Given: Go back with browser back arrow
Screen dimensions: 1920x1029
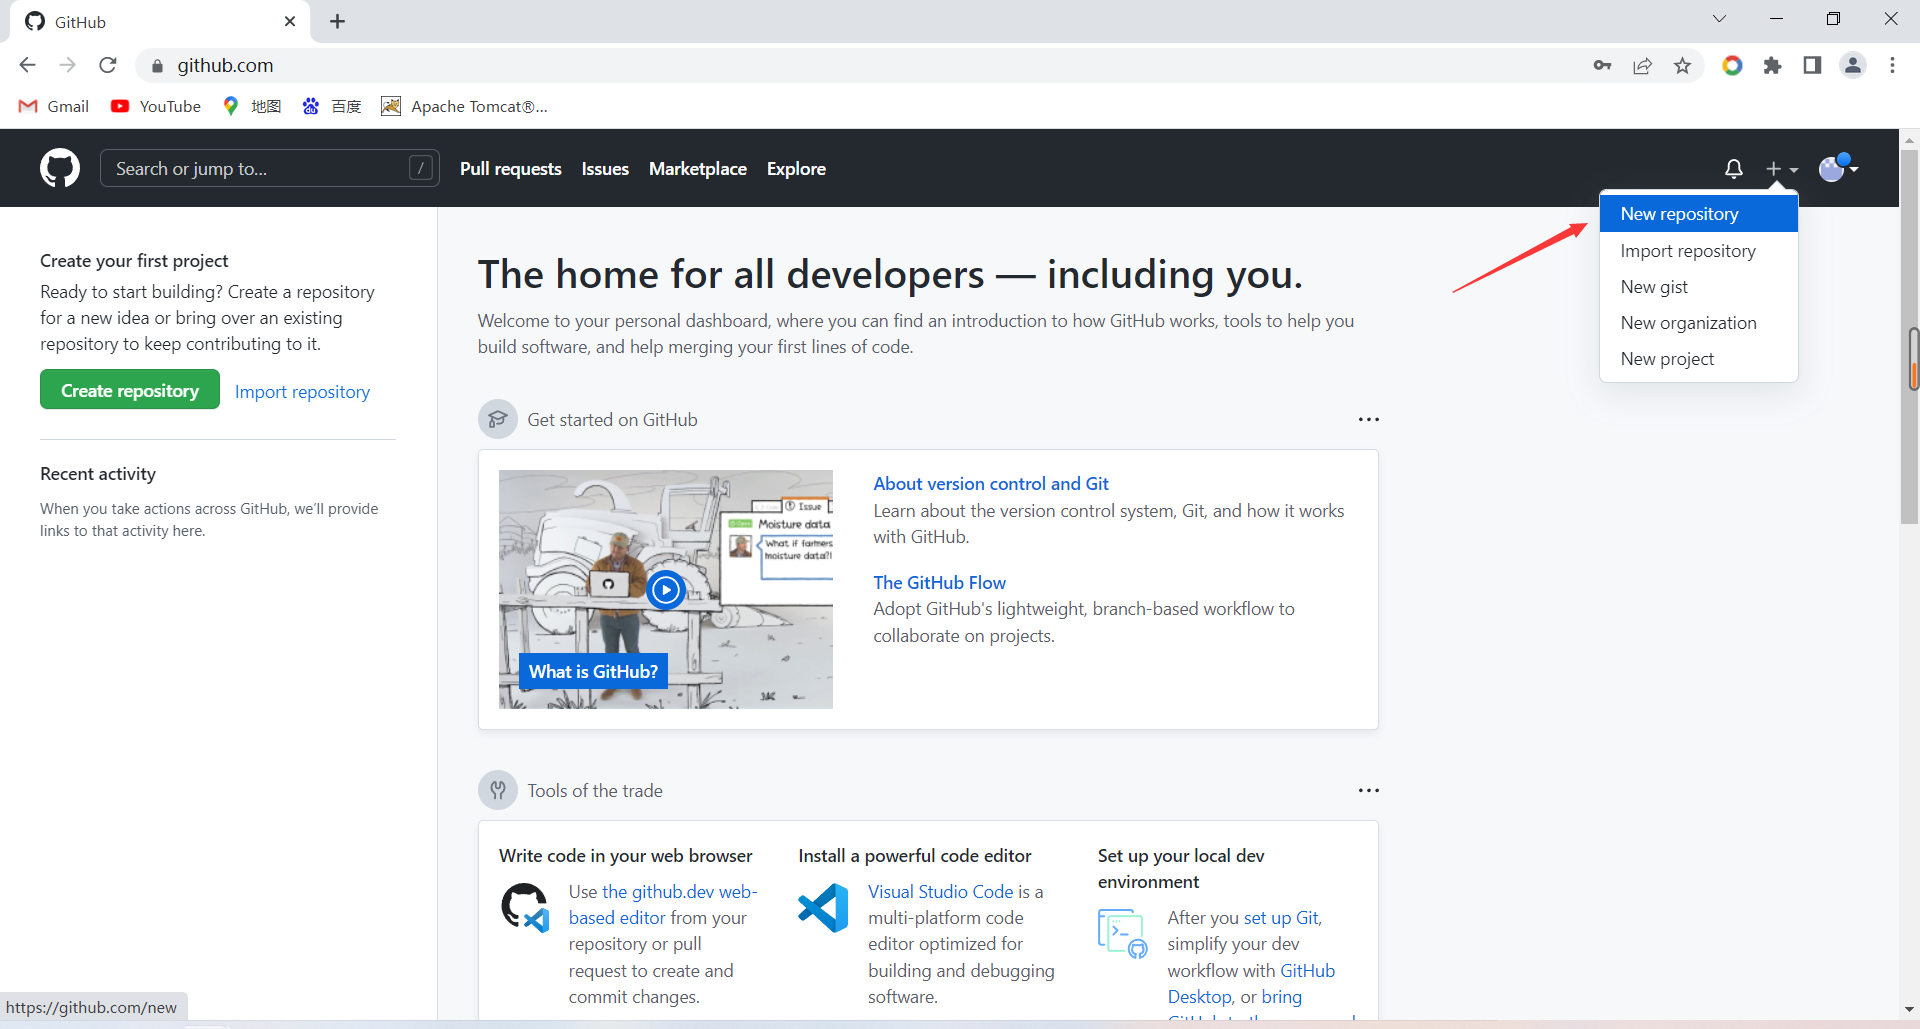Looking at the screenshot, I should (27, 65).
